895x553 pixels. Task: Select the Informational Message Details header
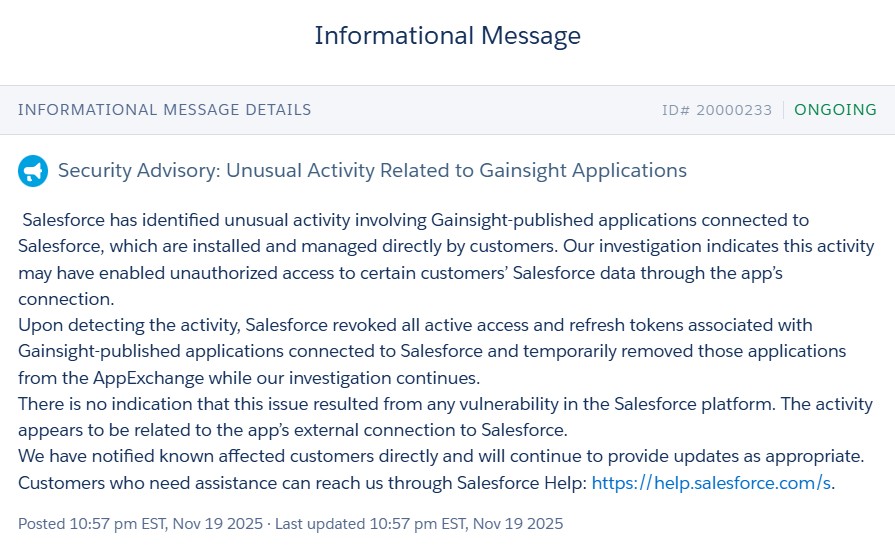click(x=165, y=110)
